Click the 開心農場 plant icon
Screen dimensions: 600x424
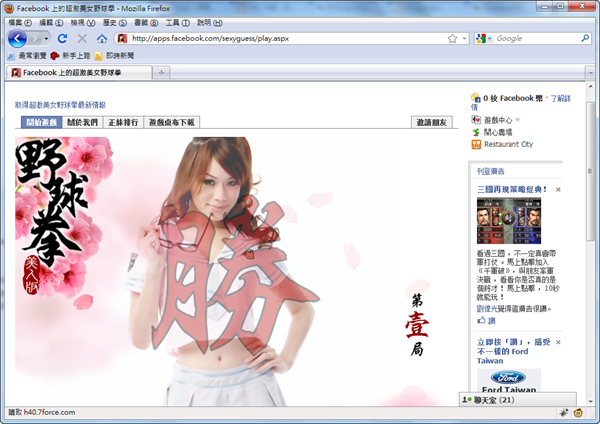tap(476, 132)
